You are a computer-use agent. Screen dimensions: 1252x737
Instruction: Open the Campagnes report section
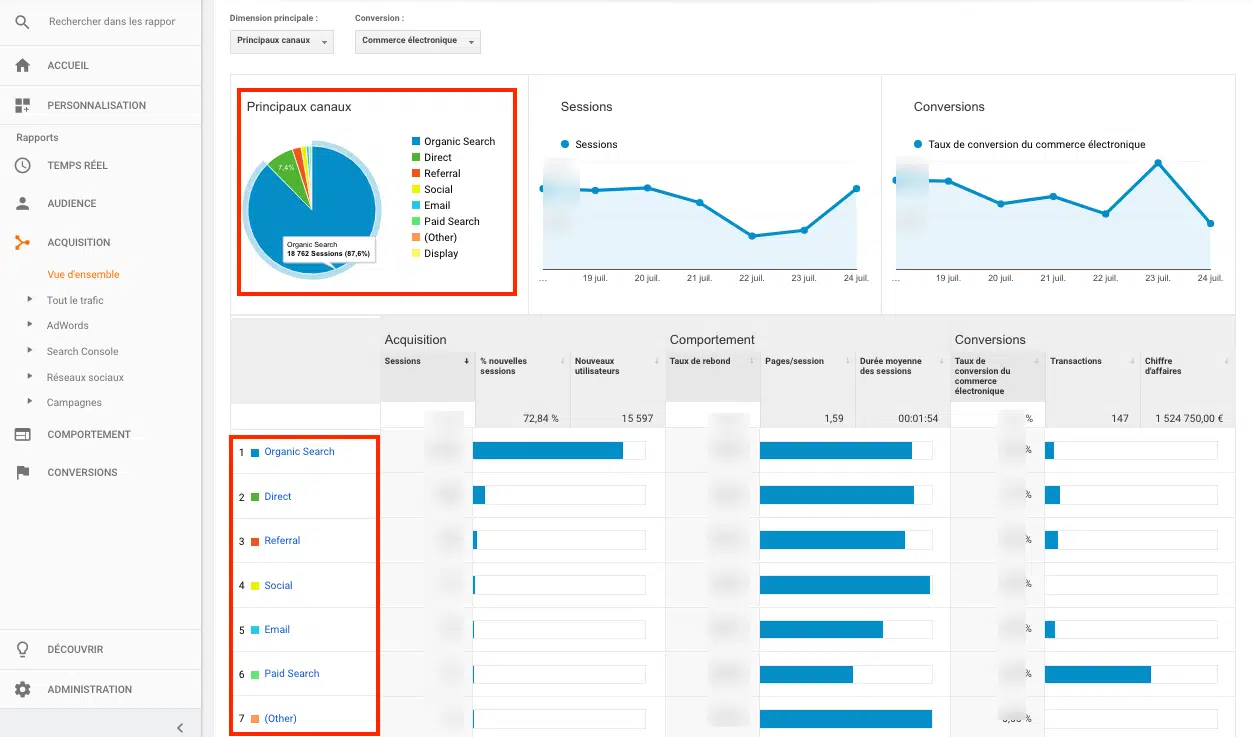(74, 402)
